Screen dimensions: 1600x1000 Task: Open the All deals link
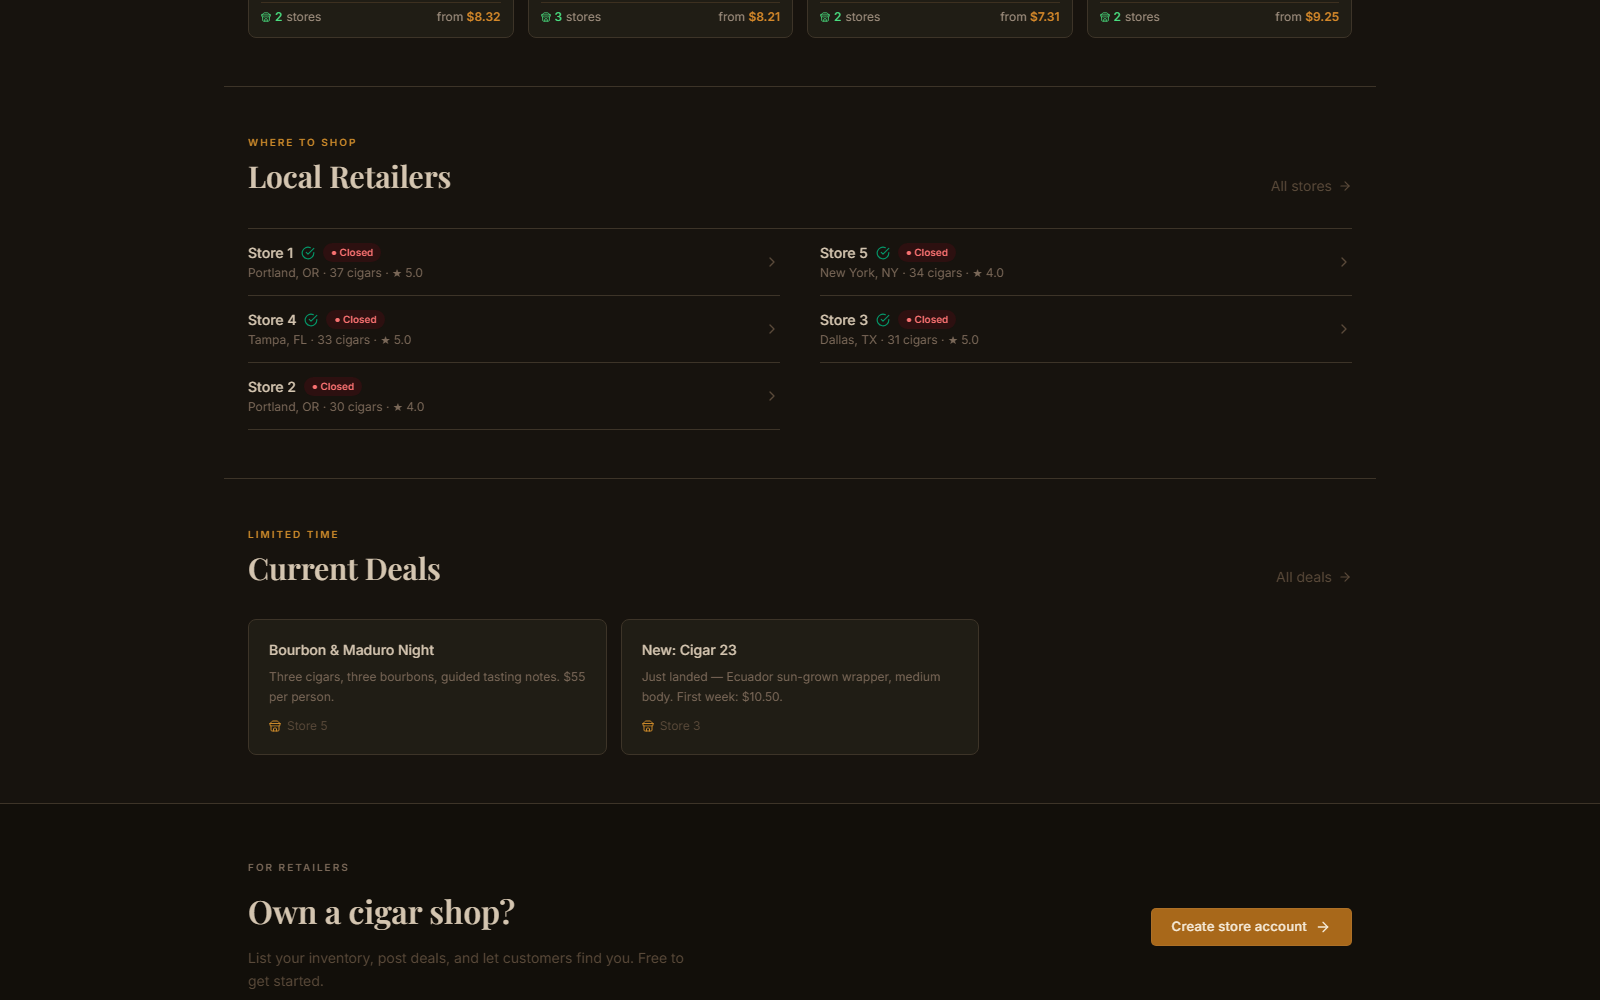(x=1314, y=577)
